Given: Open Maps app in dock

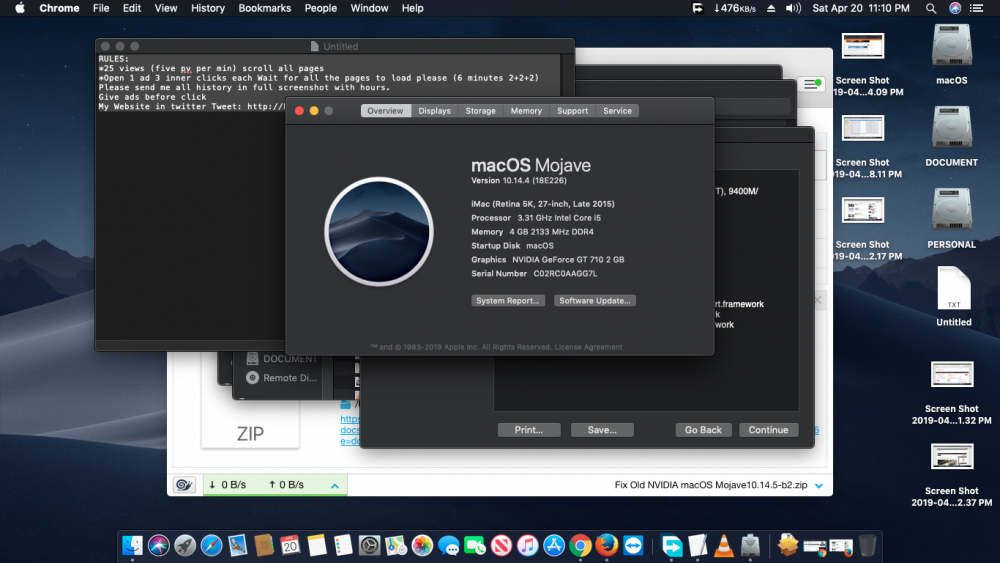Looking at the screenshot, I should [x=395, y=546].
